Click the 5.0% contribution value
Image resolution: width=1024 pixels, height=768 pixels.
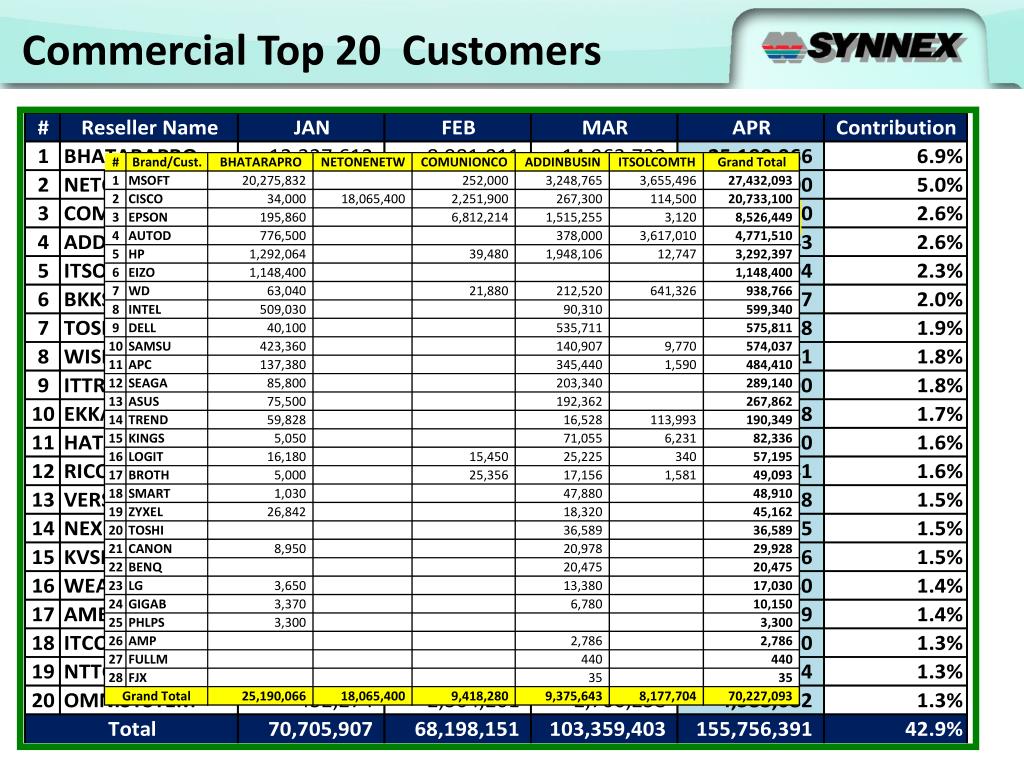[940, 185]
